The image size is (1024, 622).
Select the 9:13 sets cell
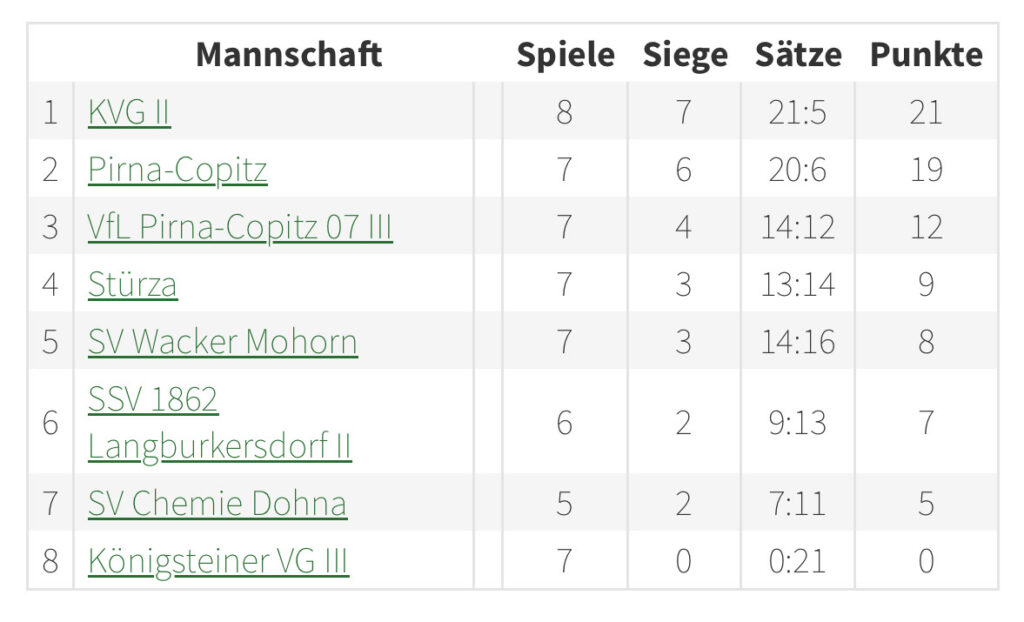tap(798, 423)
